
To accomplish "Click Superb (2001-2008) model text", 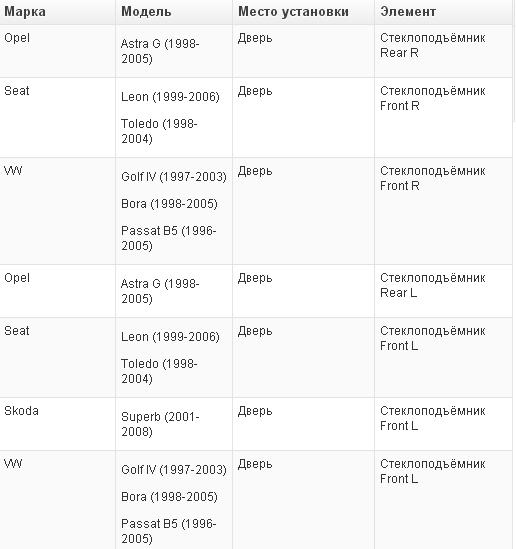I will pyautogui.click(x=160, y=424).
